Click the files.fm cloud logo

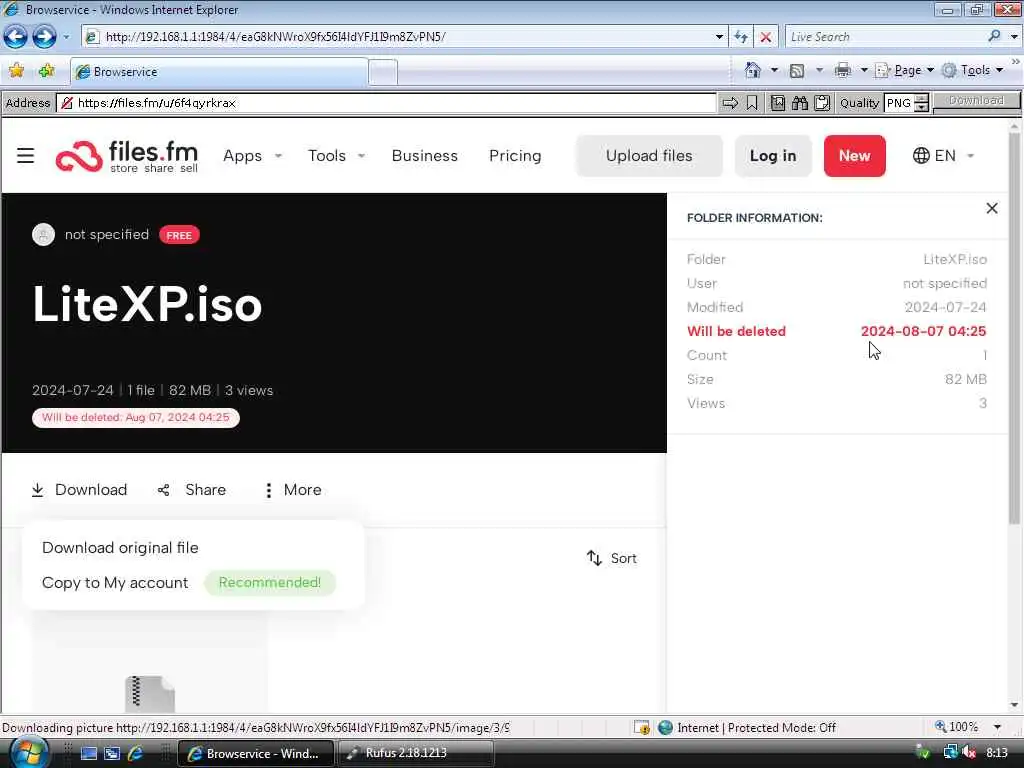click(x=79, y=156)
